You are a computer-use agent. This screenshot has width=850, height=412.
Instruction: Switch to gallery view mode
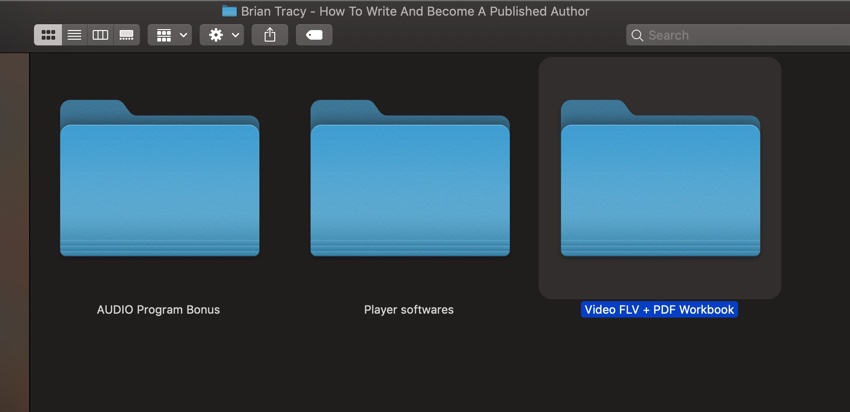126,35
